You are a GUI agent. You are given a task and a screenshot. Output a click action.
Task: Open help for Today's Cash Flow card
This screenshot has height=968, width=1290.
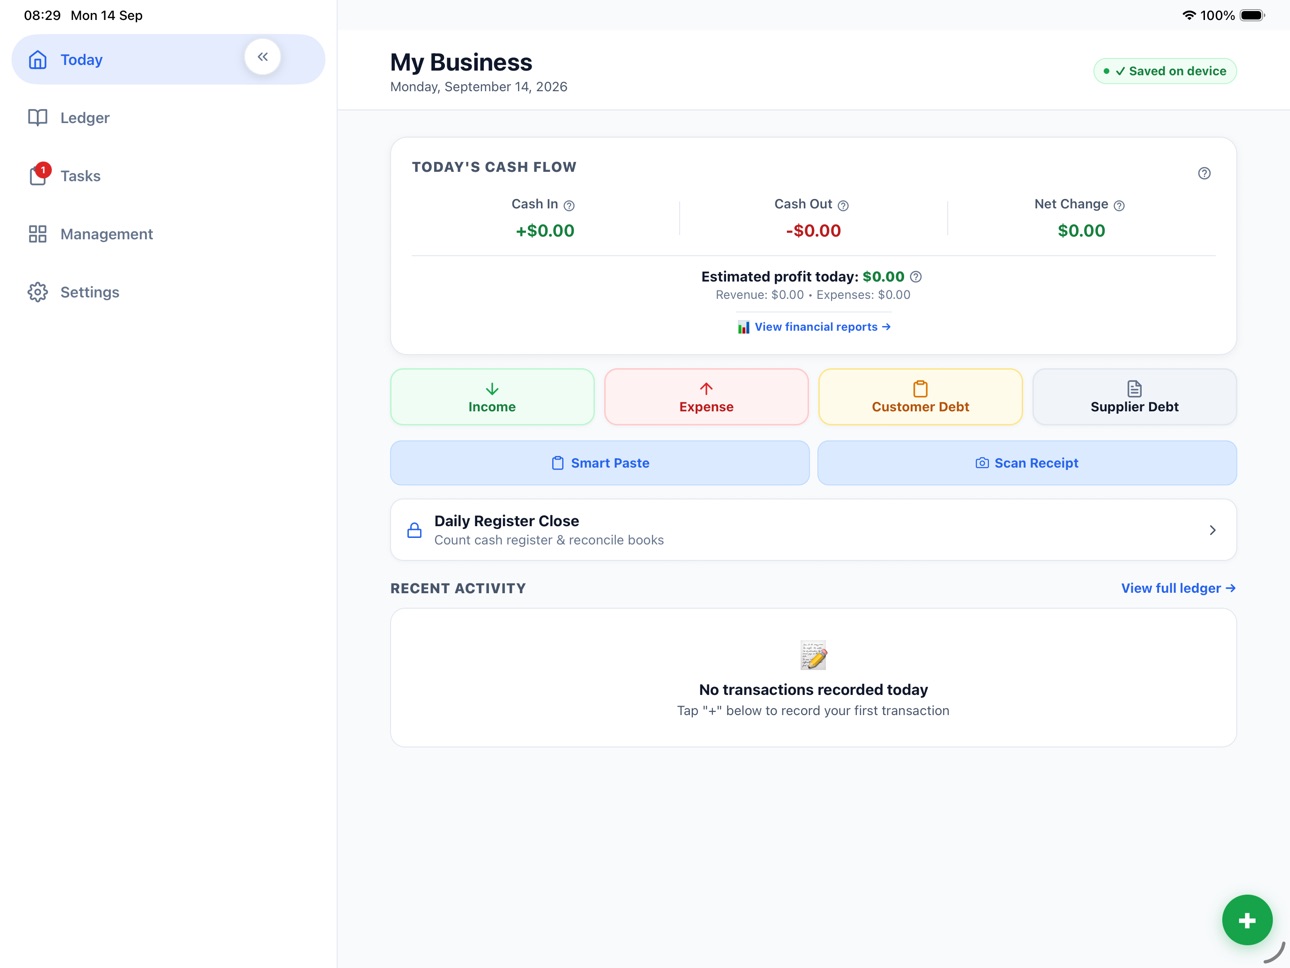[1204, 173]
